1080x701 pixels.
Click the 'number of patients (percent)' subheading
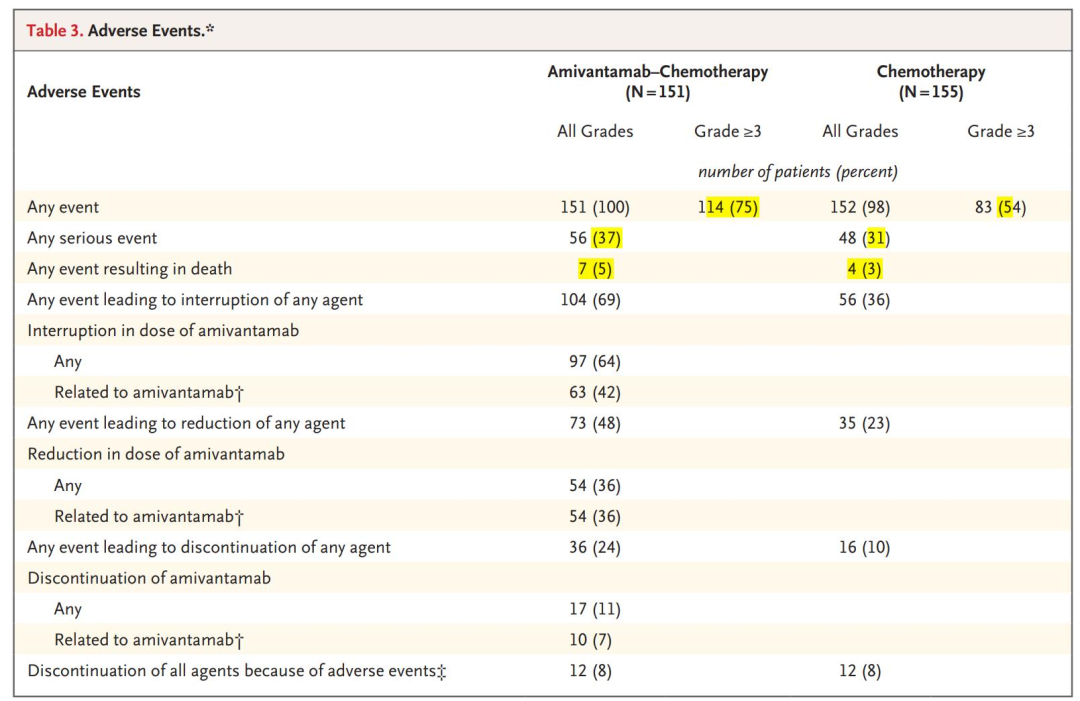point(797,172)
